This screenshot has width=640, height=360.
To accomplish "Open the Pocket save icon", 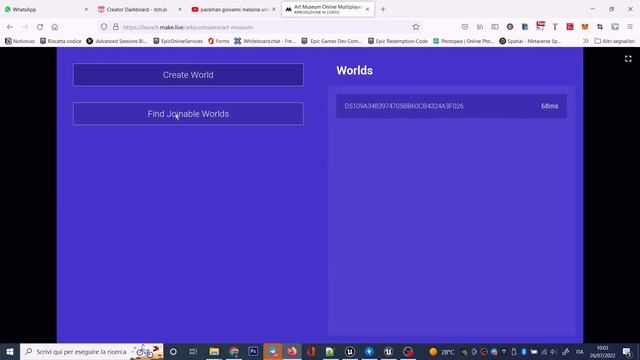I will point(465,27).
